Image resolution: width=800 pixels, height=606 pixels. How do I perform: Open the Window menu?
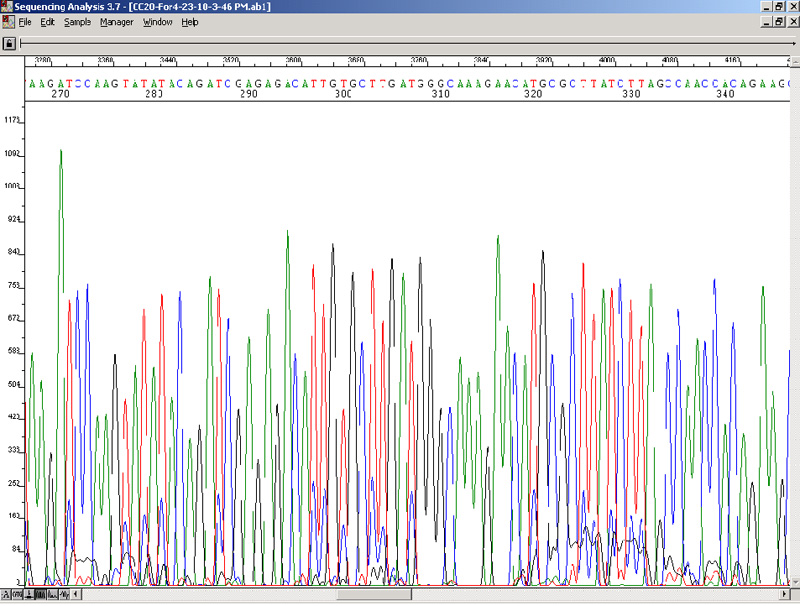click(x=158, y=22)
